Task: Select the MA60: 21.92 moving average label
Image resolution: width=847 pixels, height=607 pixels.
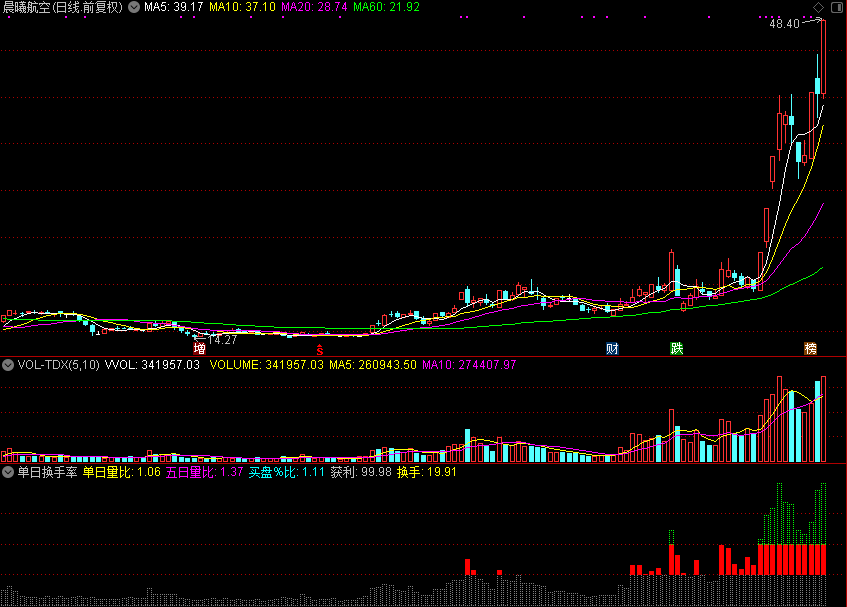Action: [x=386, y=7]
